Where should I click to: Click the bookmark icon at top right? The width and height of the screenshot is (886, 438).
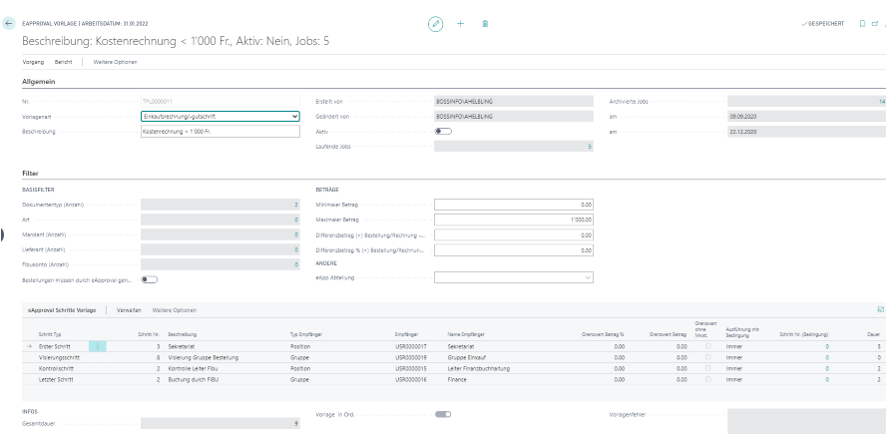click(x=863, y=24)
